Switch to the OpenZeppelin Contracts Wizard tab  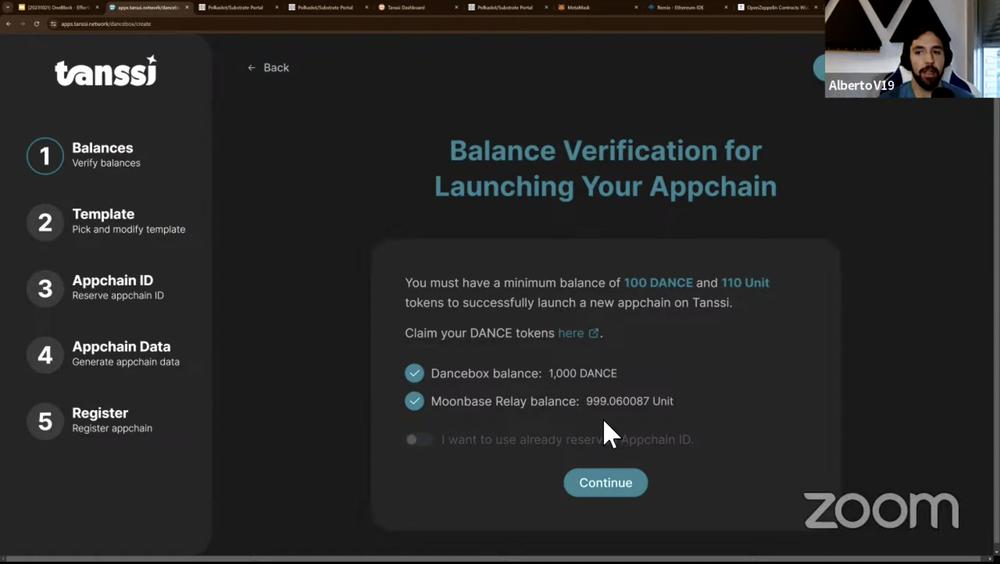[777, 8]
